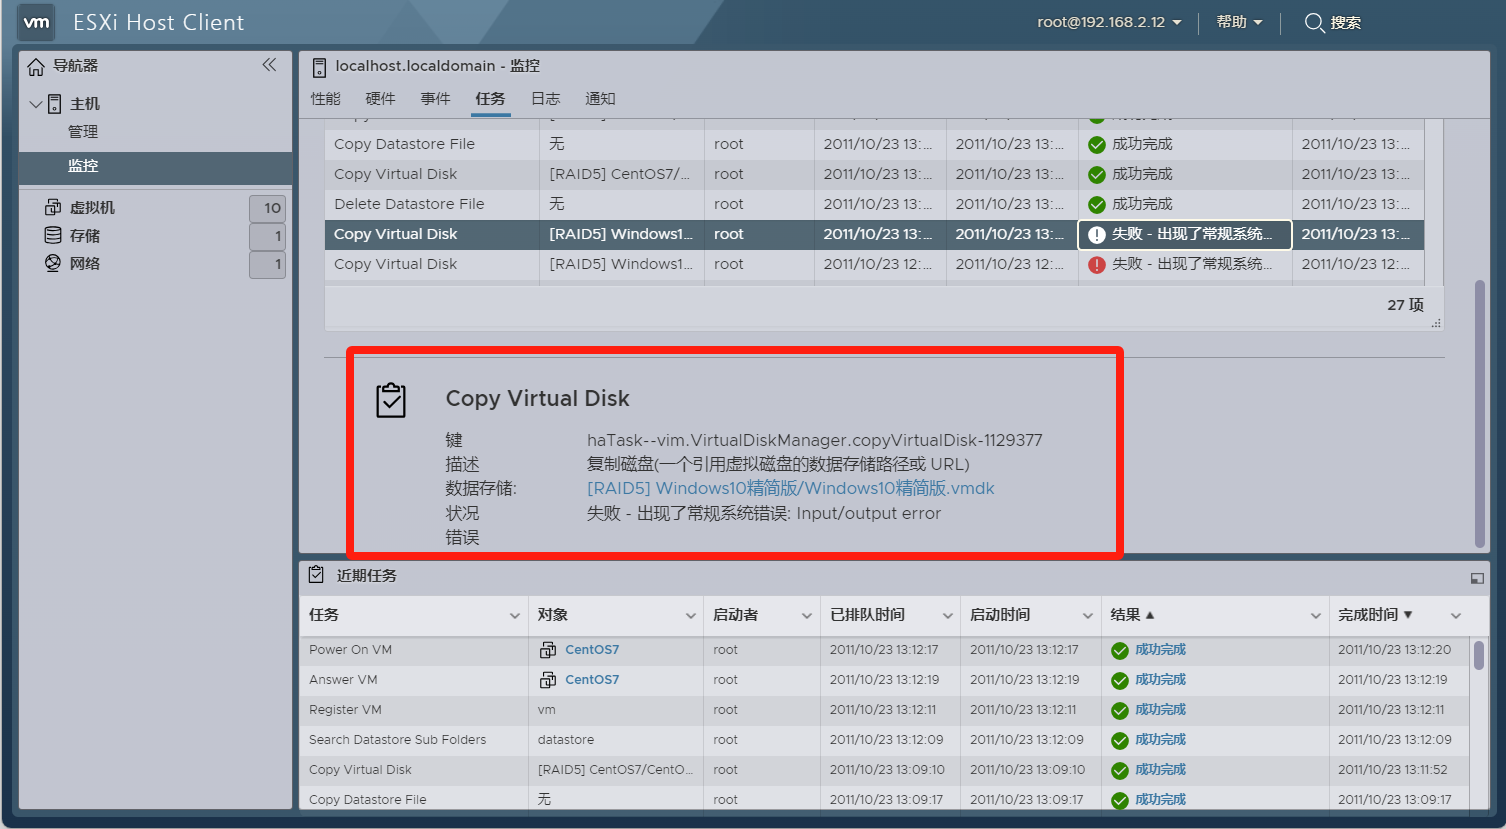The width and height of the screenshot is (1506, 829).
Task: Open the 网络 networking item
Action: click(84, 264)
